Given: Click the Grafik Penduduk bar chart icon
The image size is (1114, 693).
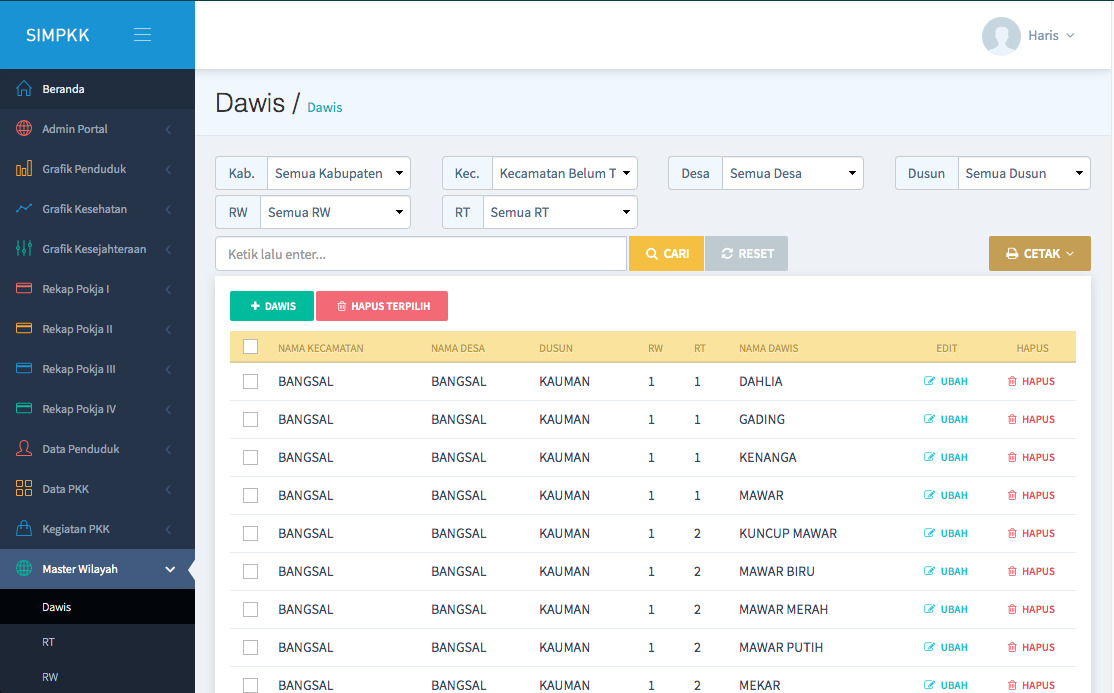Looking at the screenshot, I should (24, 169).
